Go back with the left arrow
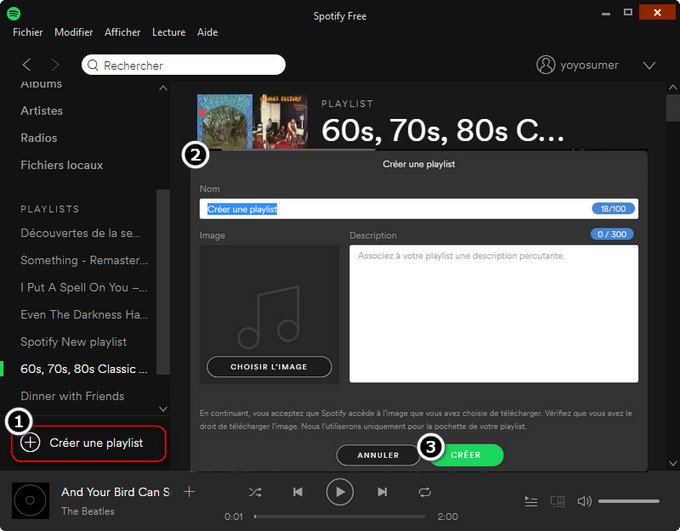This screenshot has height=531, width=680. click(x=27, y=65)
